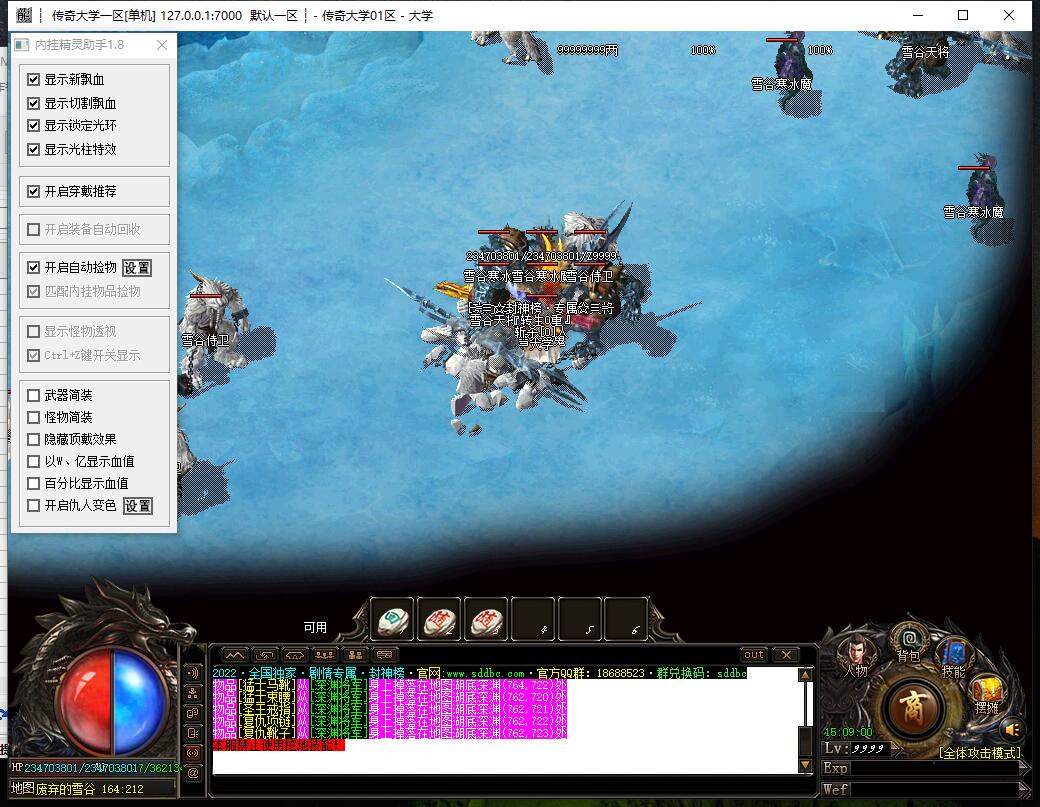Close the 内挂精灵助手1.8 panel

point(162,45)
